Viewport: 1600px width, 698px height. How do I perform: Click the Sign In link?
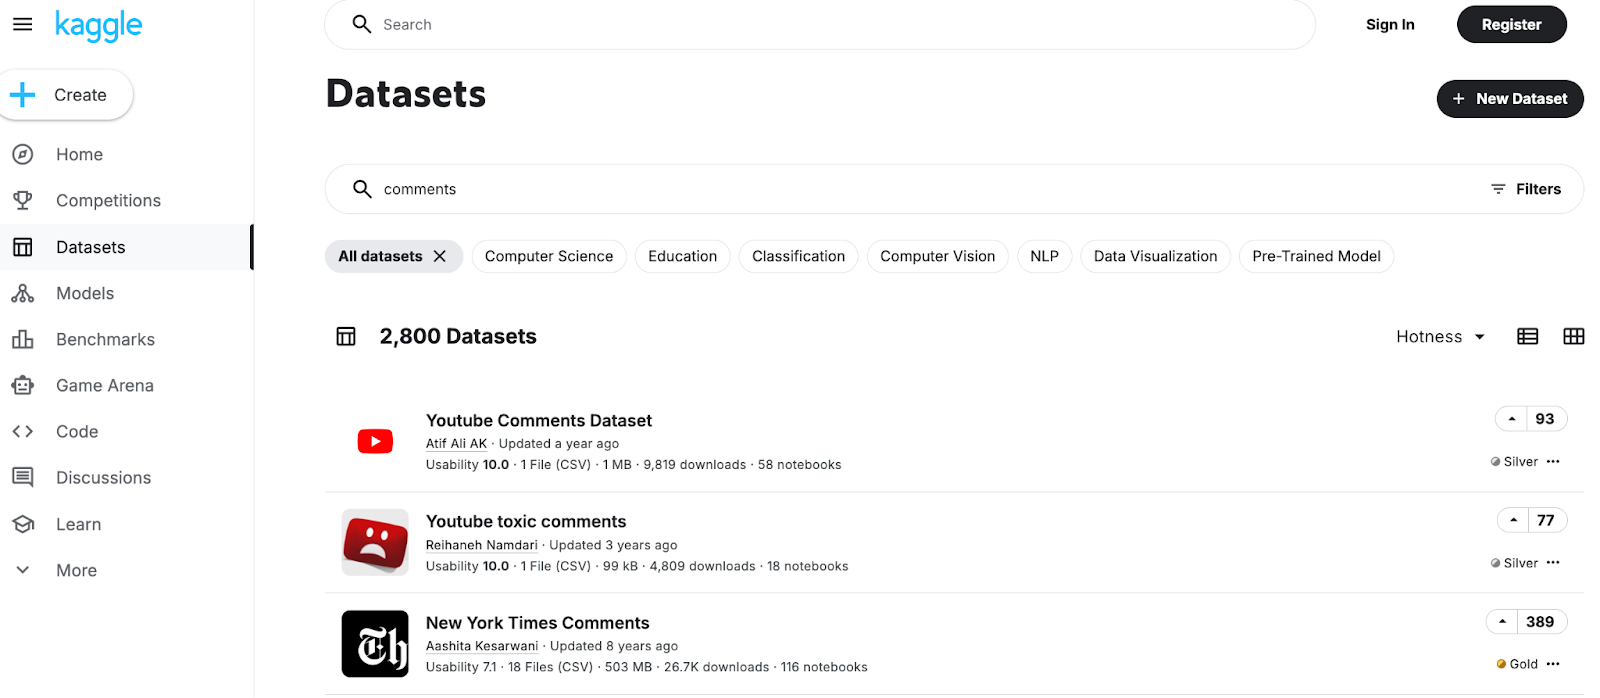[1390, 24]
